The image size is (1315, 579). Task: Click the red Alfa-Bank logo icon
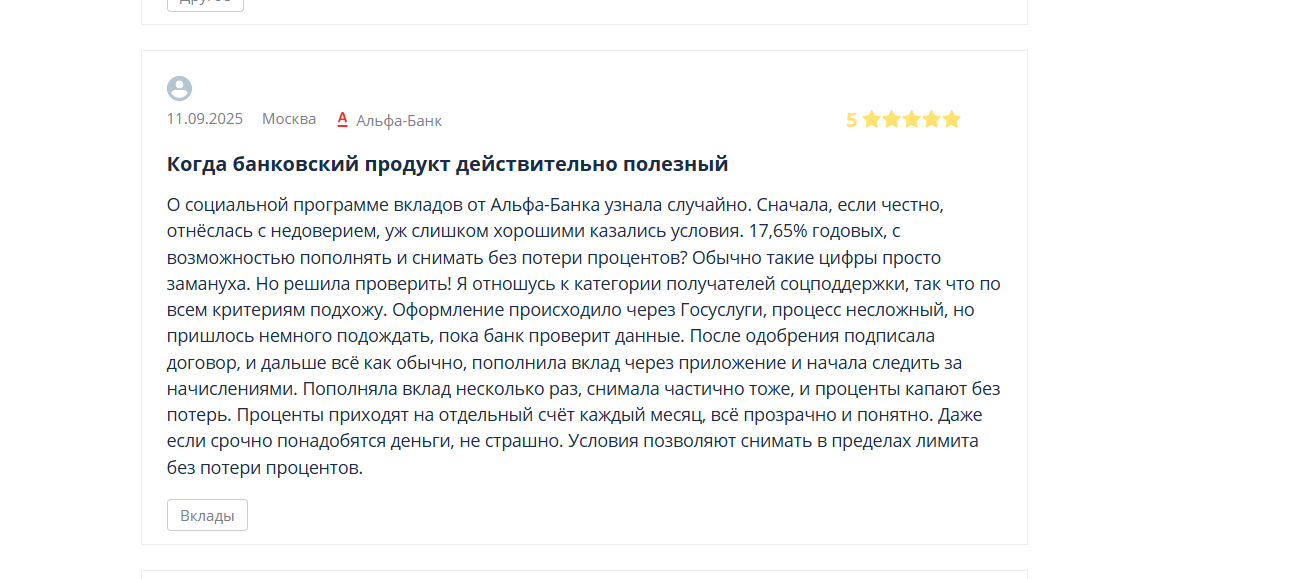click(342, 119)
